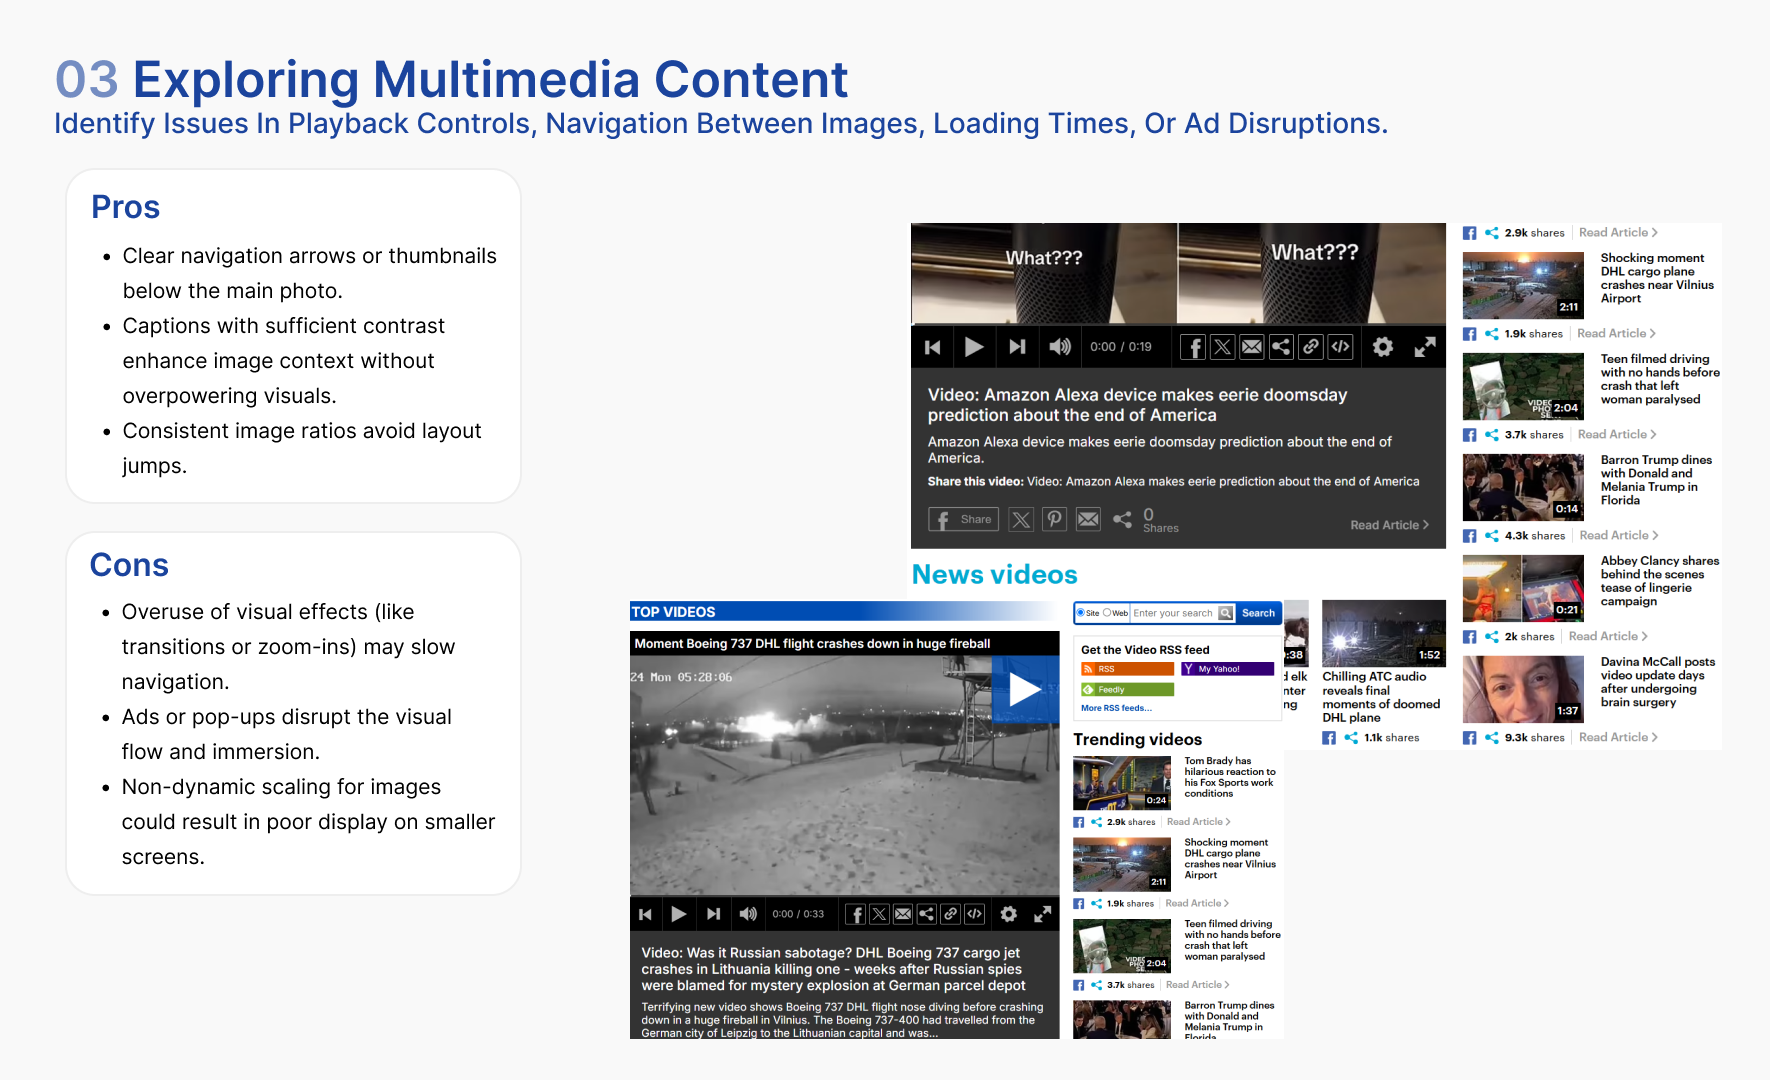
Task: Open embed code icon in Alexa player
Action: [x=1341, y=347]
